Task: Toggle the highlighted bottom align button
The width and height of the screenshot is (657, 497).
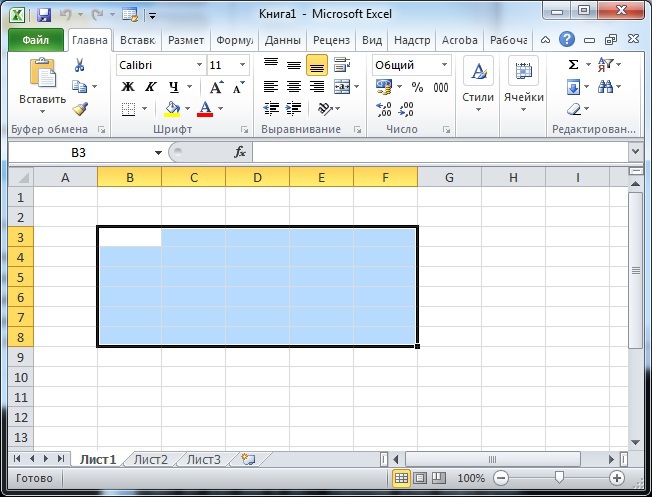Action: [317, 65]
